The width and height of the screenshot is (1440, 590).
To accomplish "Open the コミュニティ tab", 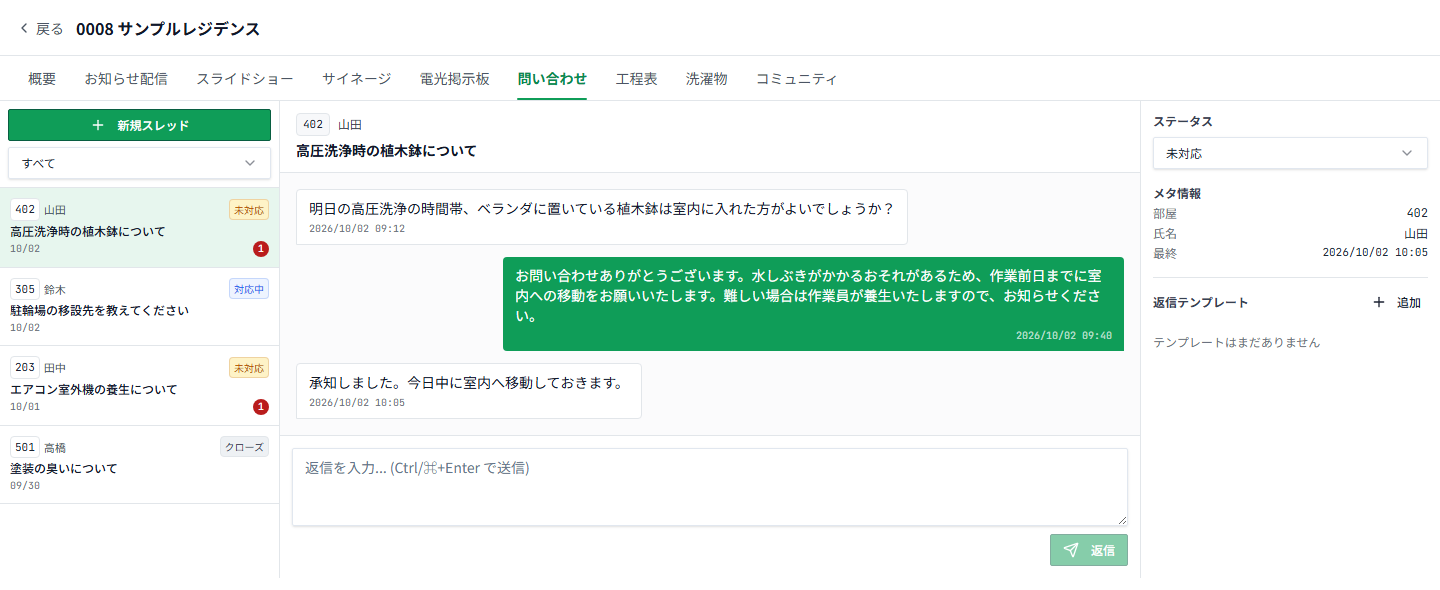I will (x=796, y=79).
